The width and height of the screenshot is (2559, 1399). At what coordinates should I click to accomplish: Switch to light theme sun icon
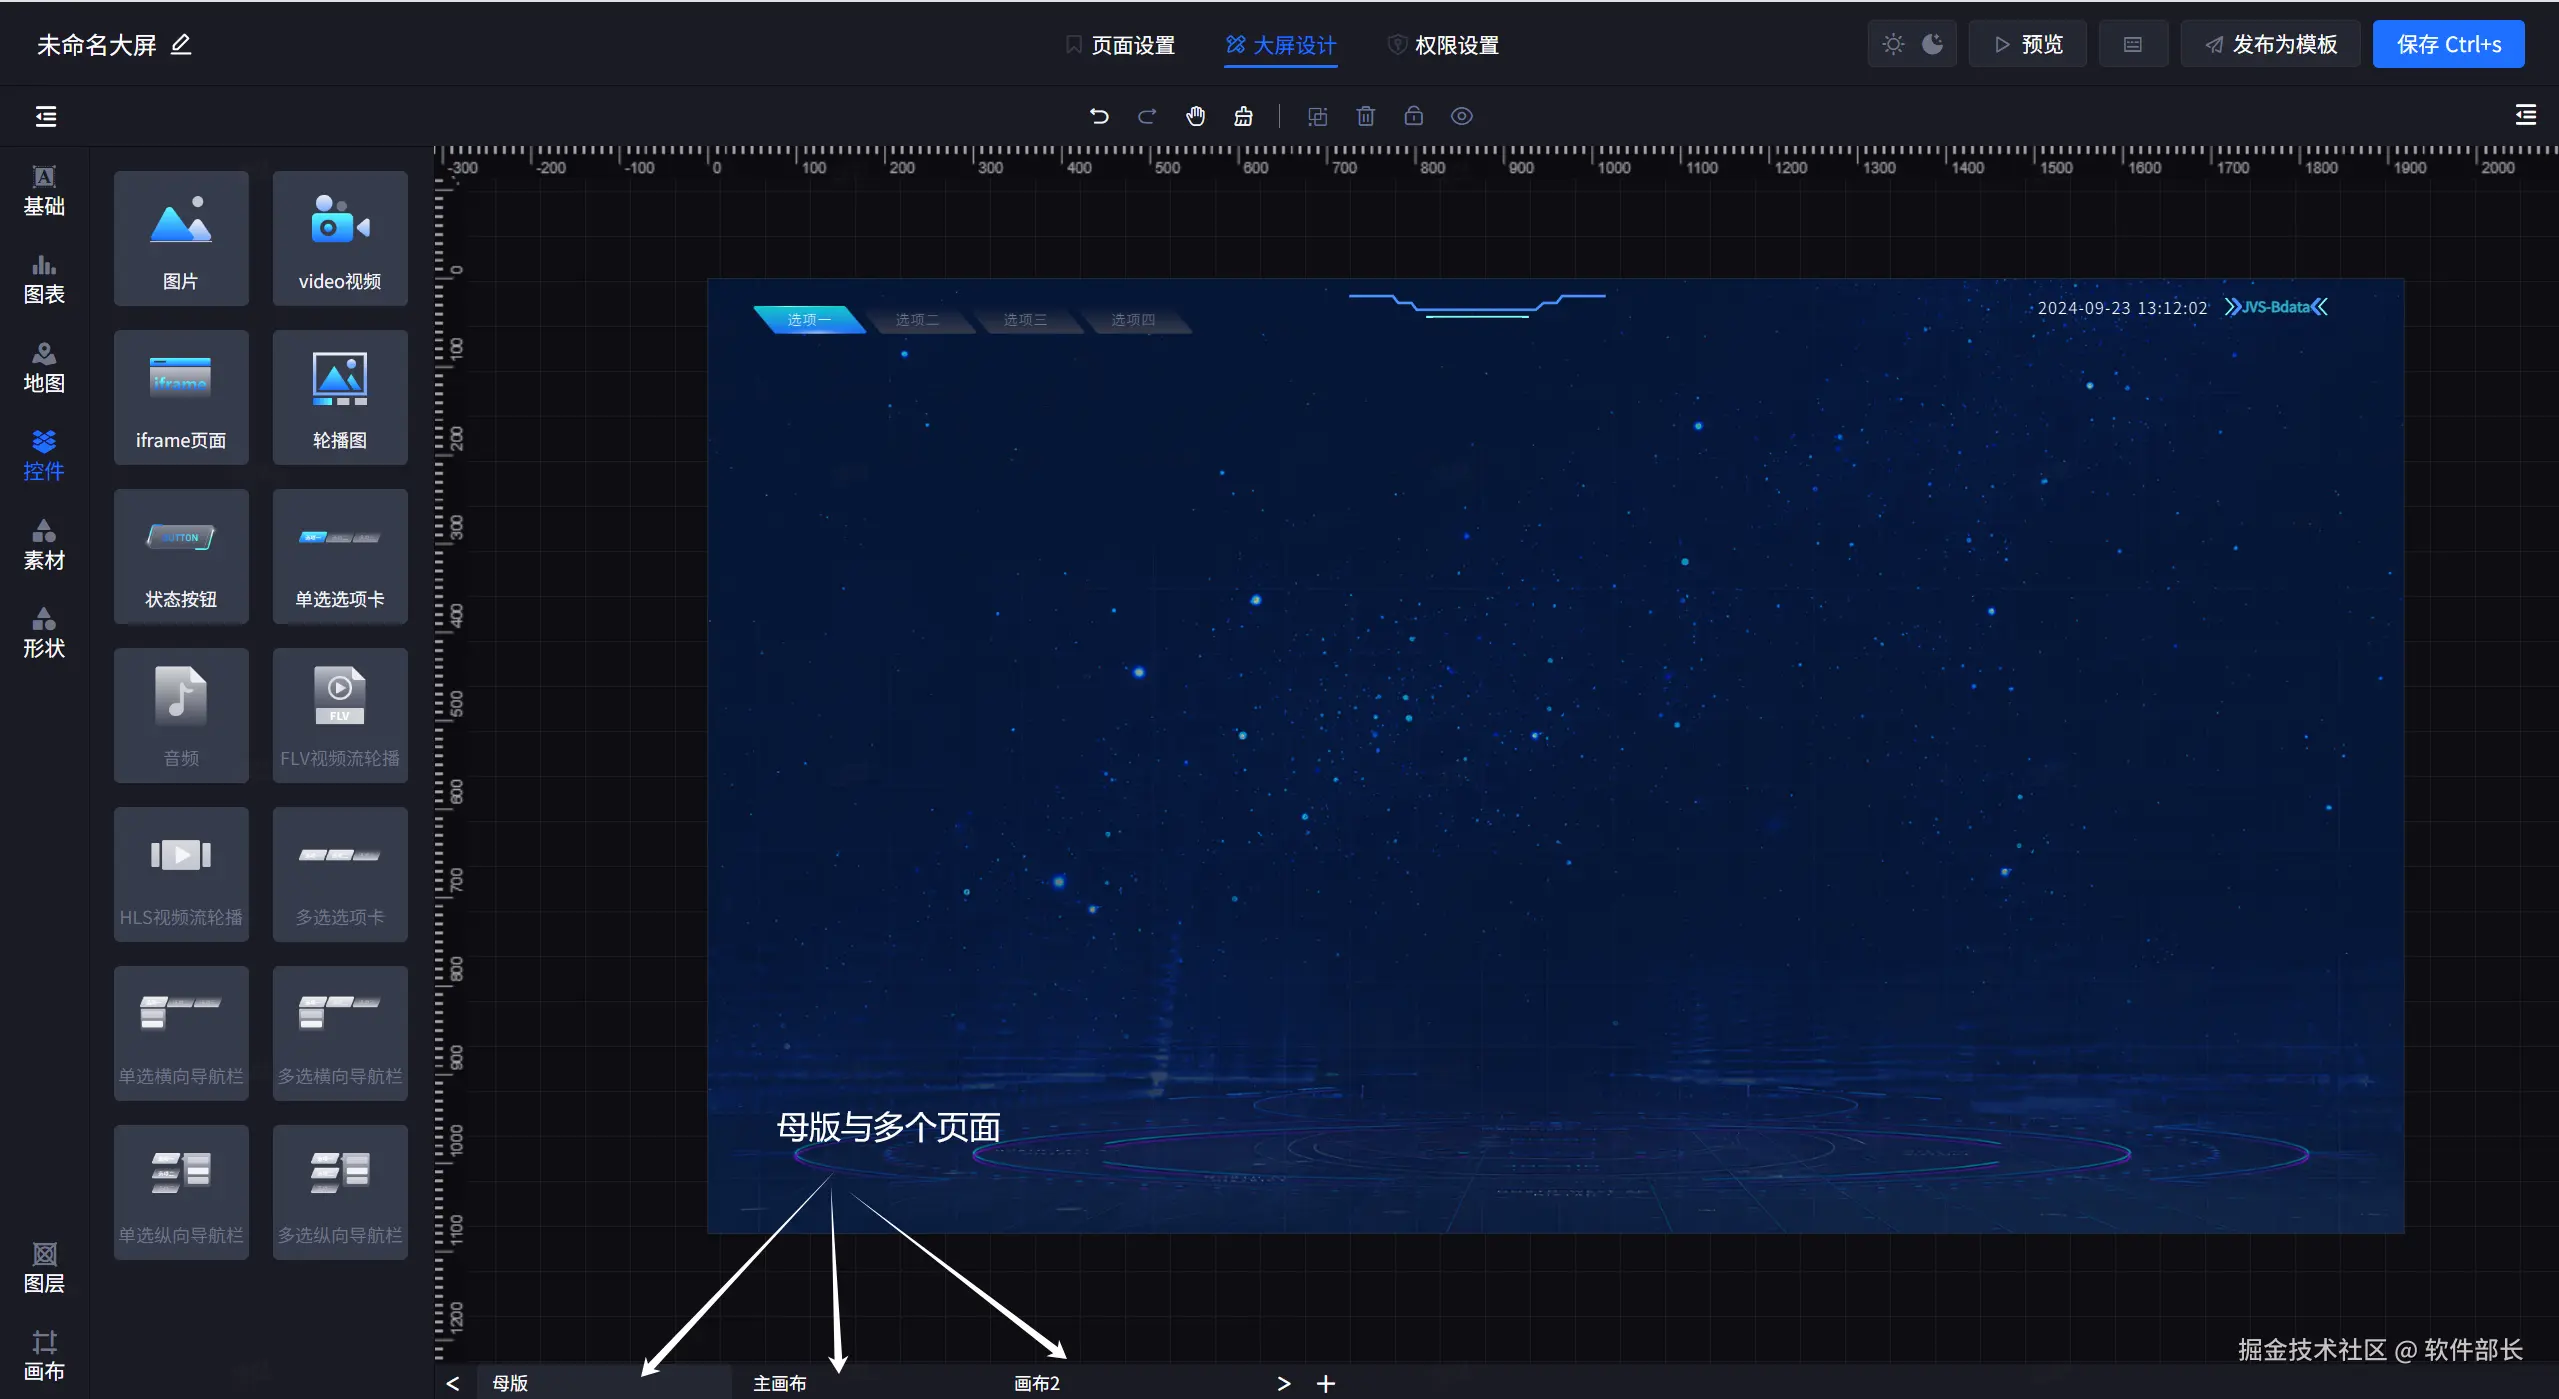click(1893, 44)
